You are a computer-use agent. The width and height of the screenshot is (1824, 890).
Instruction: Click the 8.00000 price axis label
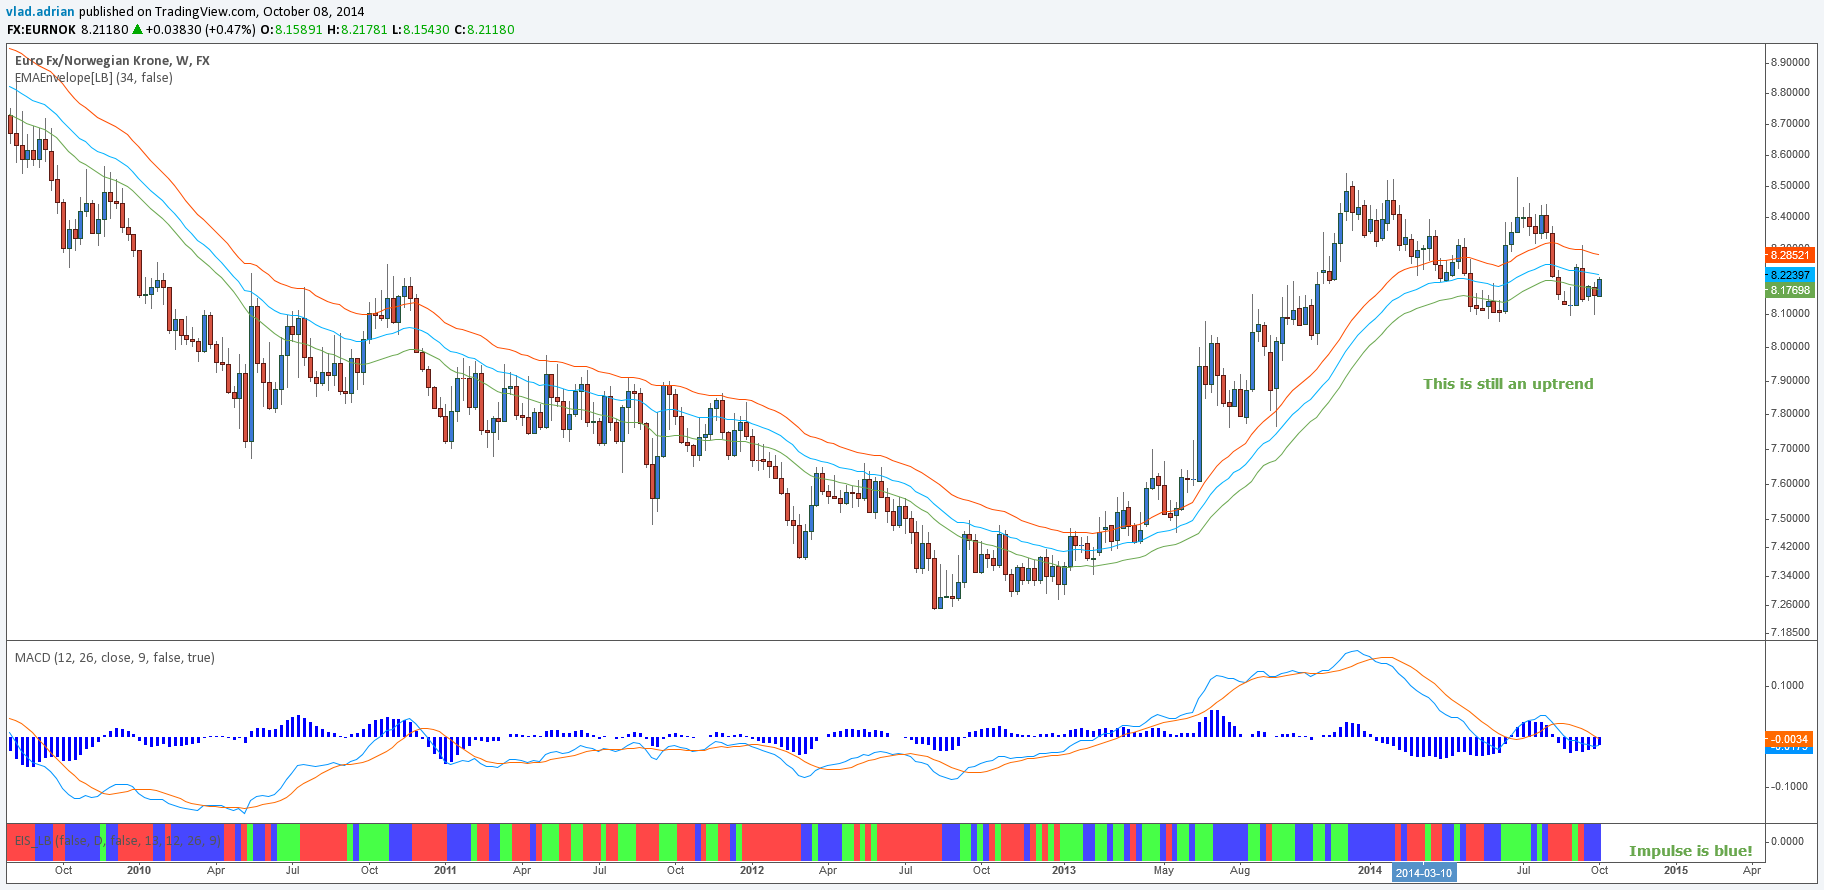[1790, 347]
